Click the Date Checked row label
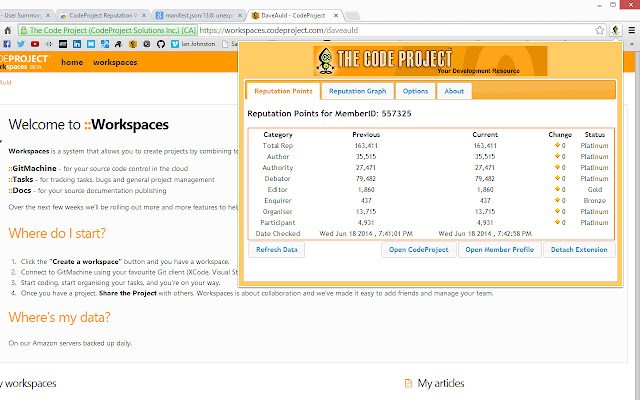This screenshot has width=640, height=400. click(x=278, y=234)
